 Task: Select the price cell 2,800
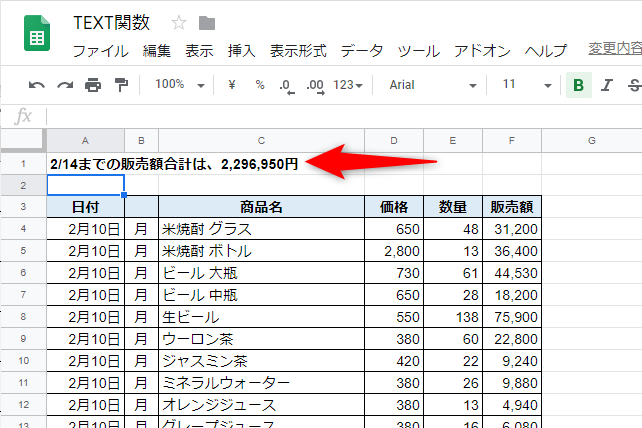[x=394, y=251]
